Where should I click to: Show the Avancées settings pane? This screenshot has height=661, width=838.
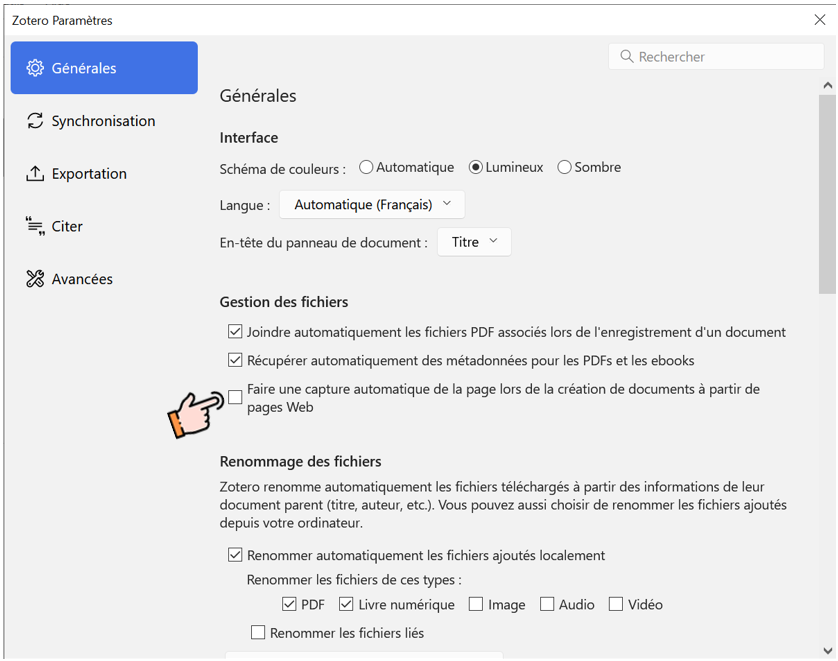(x=104, y=279)
